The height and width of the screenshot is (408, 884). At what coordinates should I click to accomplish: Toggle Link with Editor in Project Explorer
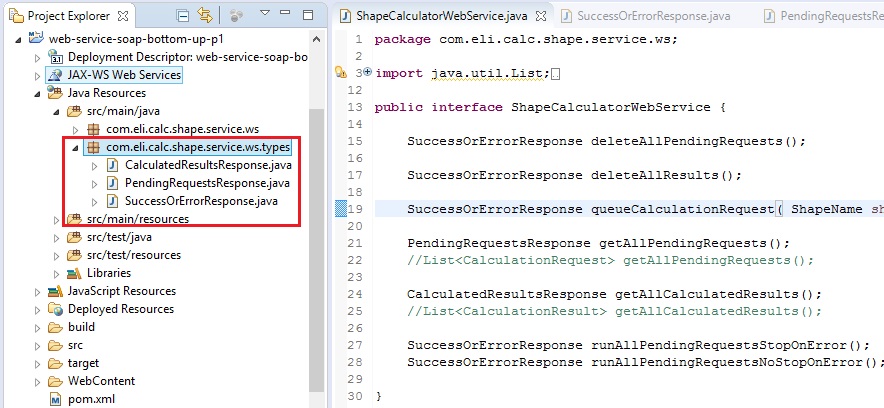(204, 16)
